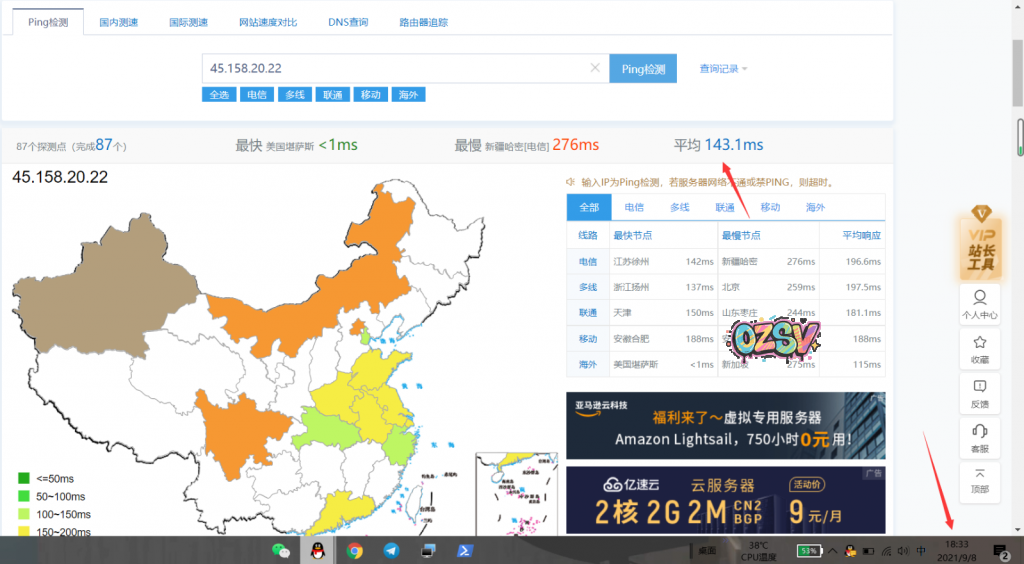This screenshot has height=564, width=1024.
Task: Click the IP address input field
Action: click(x=395, y=68)
